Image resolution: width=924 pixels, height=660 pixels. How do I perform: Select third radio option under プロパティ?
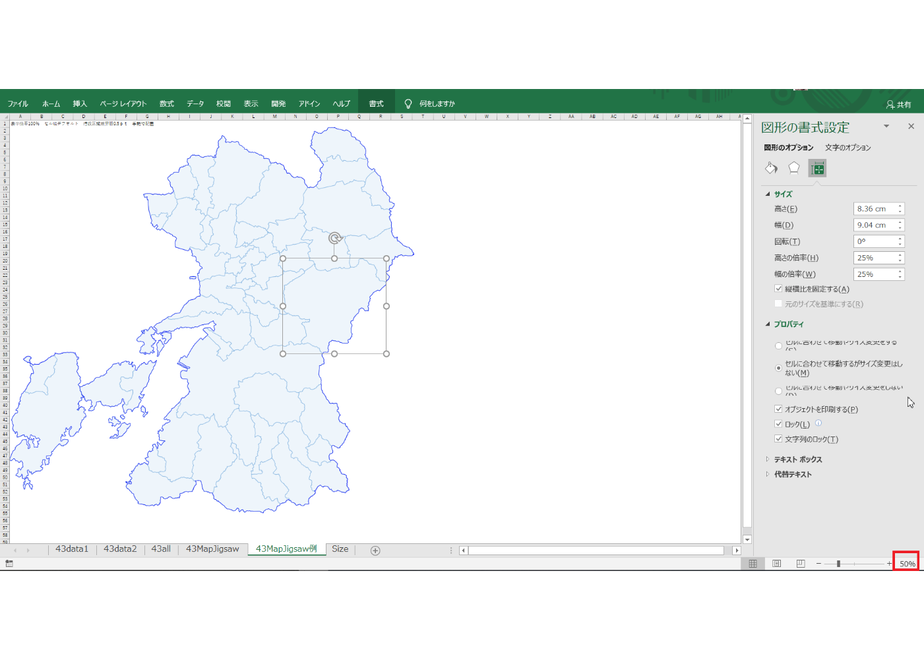pos(778,391)
